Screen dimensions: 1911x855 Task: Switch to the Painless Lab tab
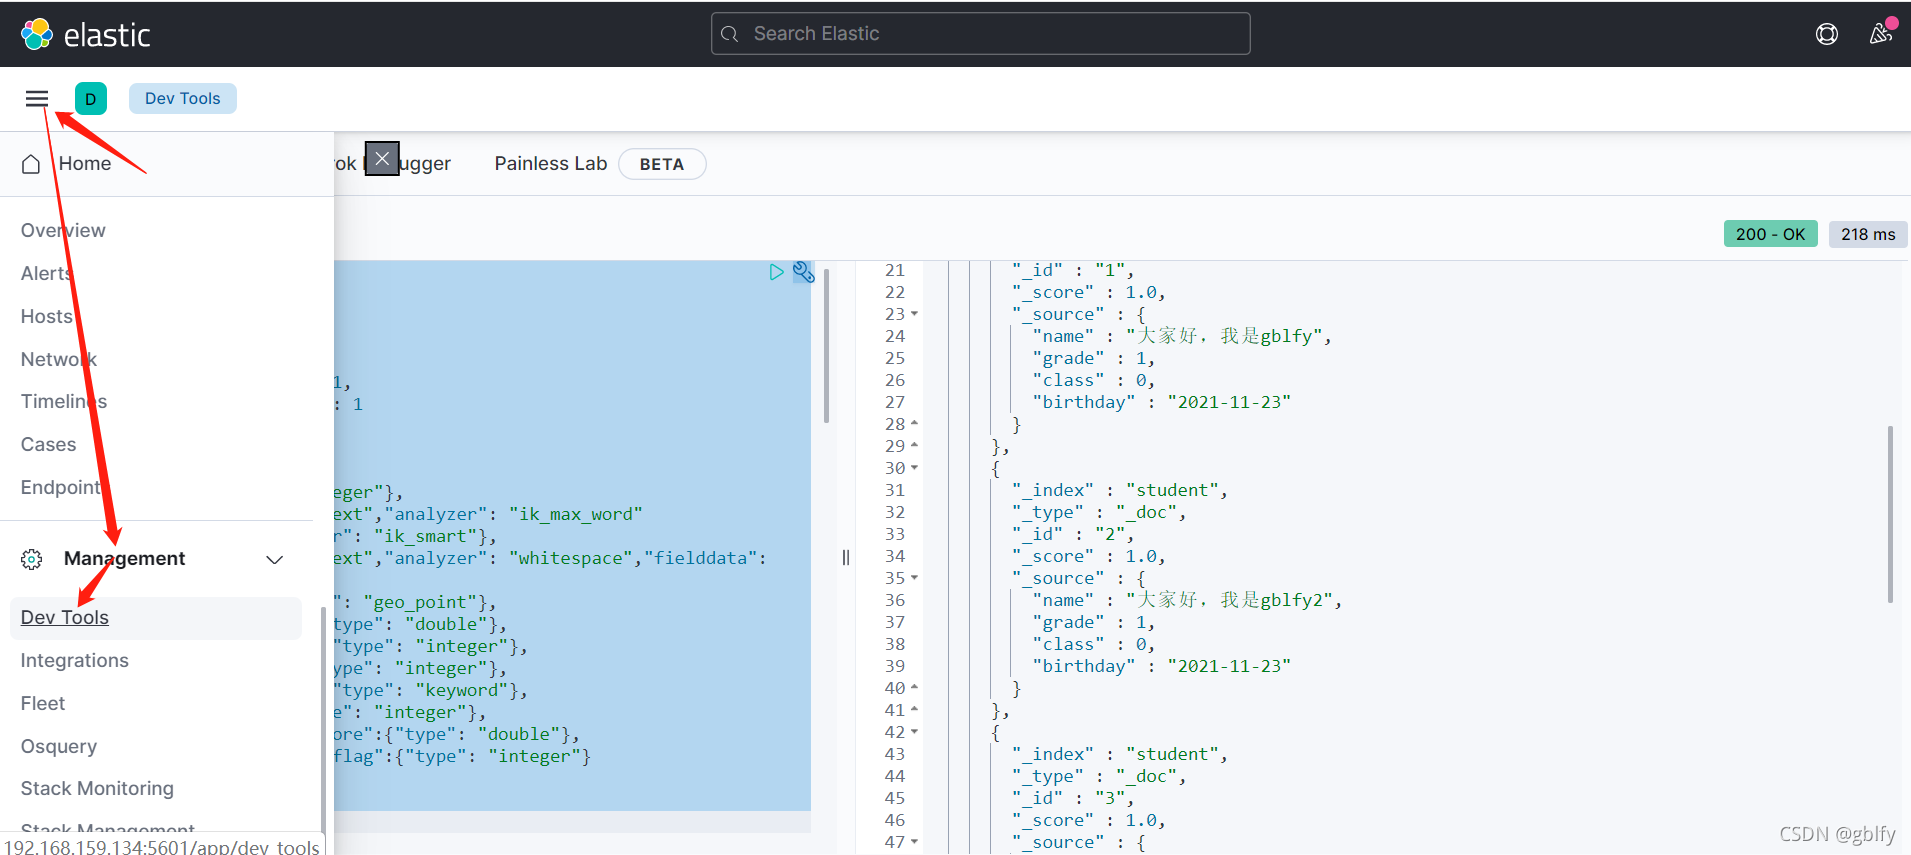(551, 163)
